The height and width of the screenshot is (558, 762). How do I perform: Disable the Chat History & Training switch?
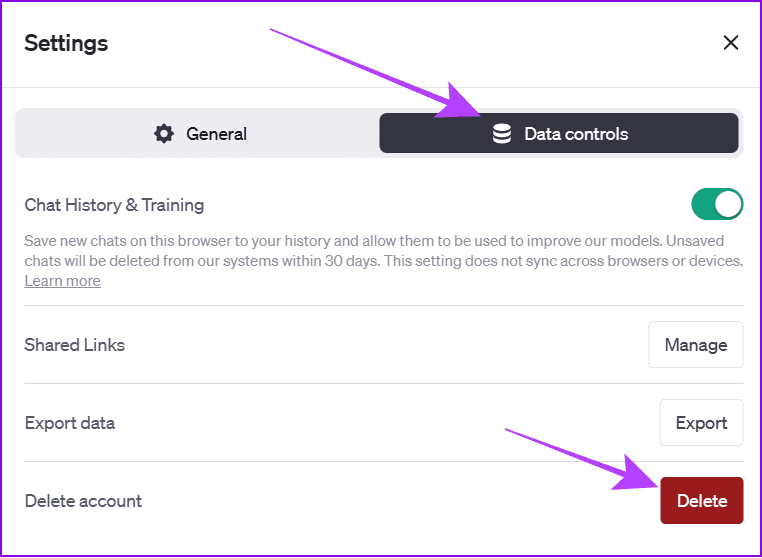click(717, 204)
